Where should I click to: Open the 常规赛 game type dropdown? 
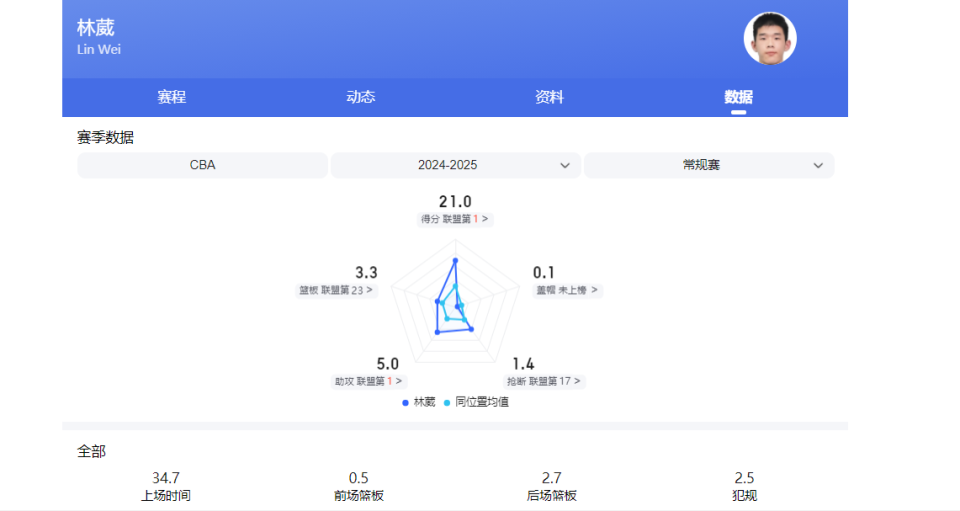(709, 165)
